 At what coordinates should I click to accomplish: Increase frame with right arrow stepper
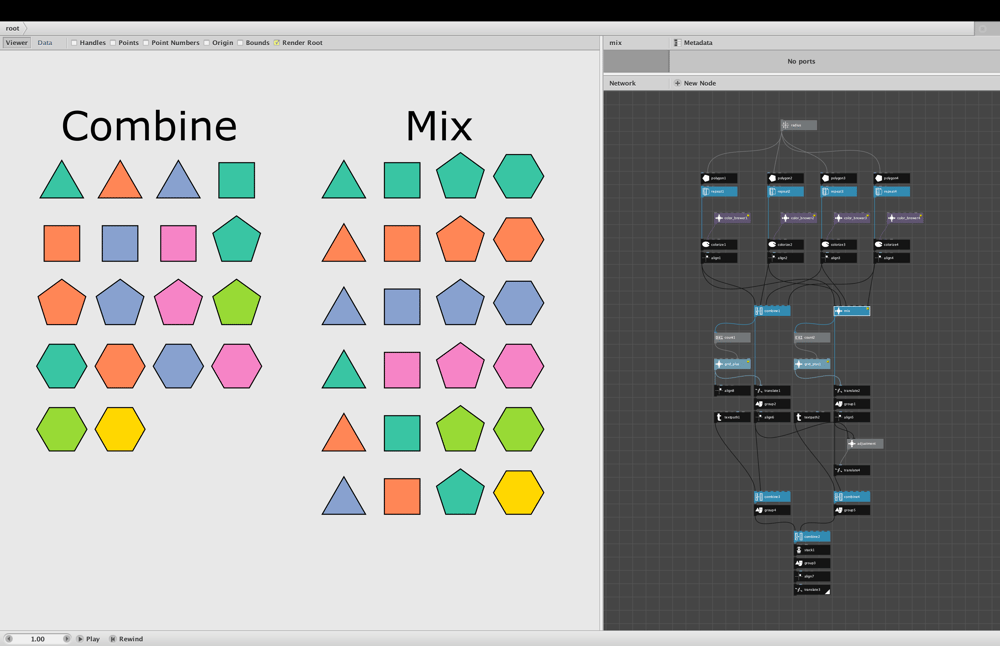tap(66, 638)
